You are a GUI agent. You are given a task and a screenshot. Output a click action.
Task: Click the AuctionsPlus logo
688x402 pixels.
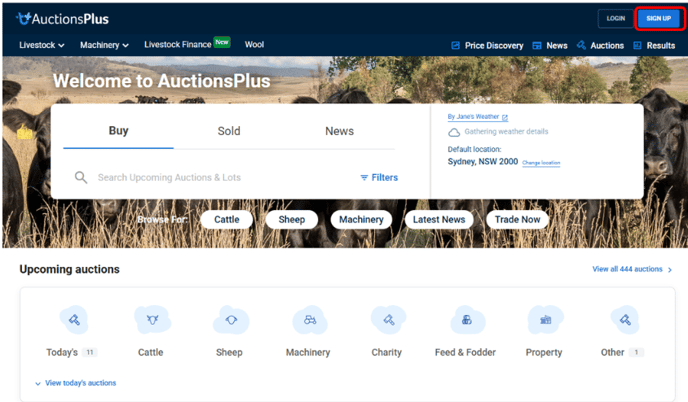click(x=62, y=19)
